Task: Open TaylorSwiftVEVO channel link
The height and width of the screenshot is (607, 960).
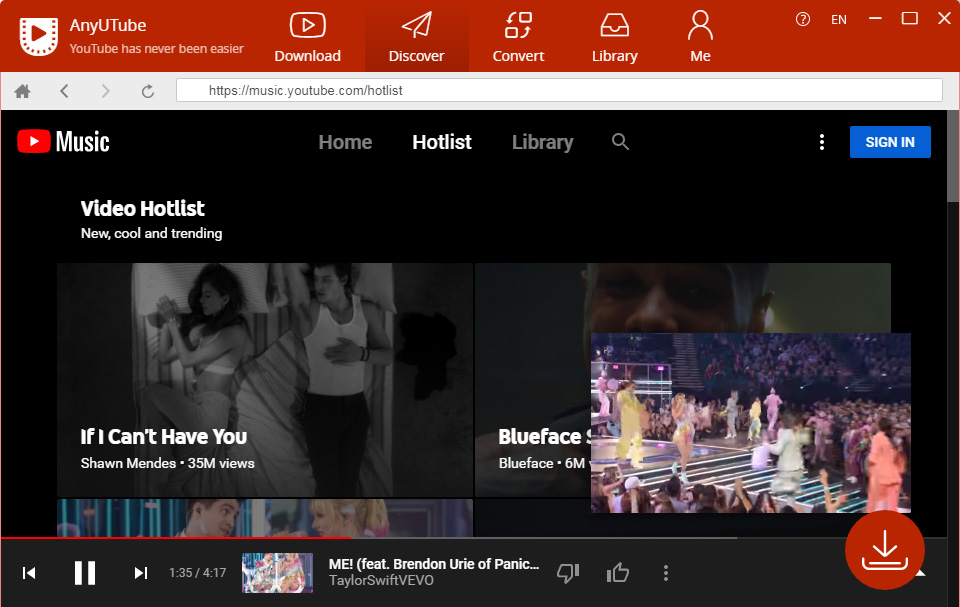Action: [x=381, y=580]
